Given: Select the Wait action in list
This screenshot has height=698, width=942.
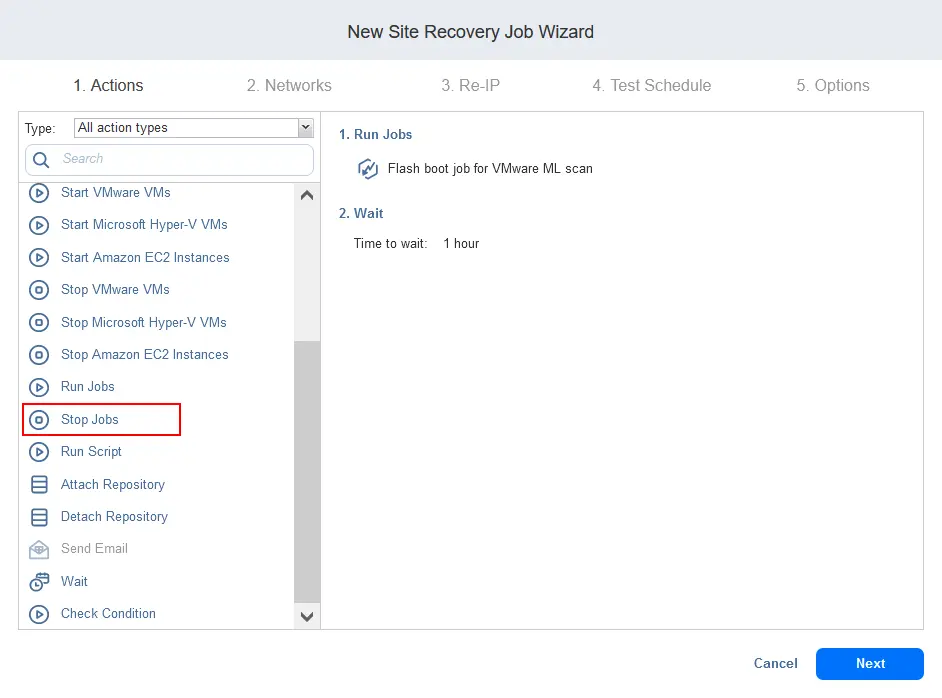Looking at the screenshot, I should click(74, 581).
